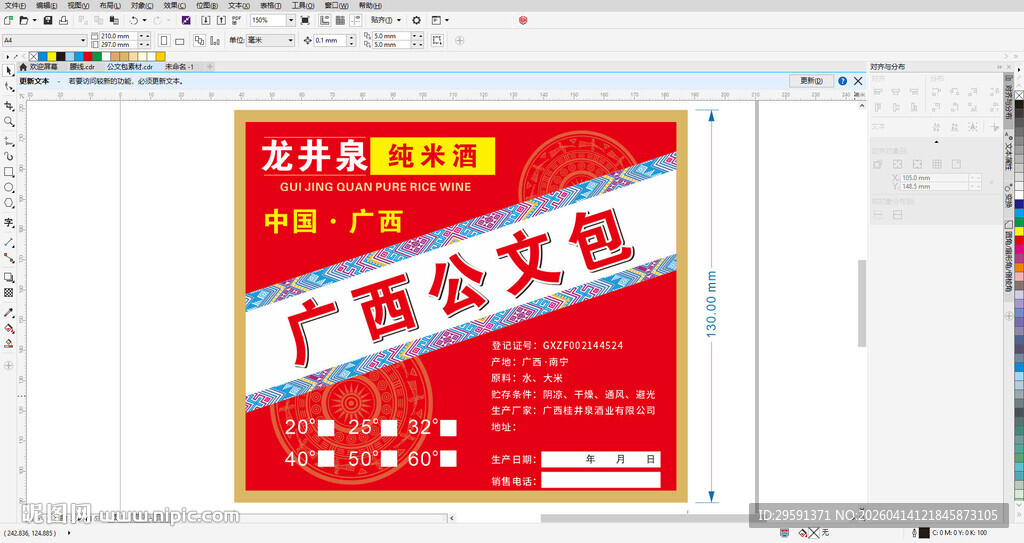
Task: Pick the green swatch in document palette
Action: point(98,57)
